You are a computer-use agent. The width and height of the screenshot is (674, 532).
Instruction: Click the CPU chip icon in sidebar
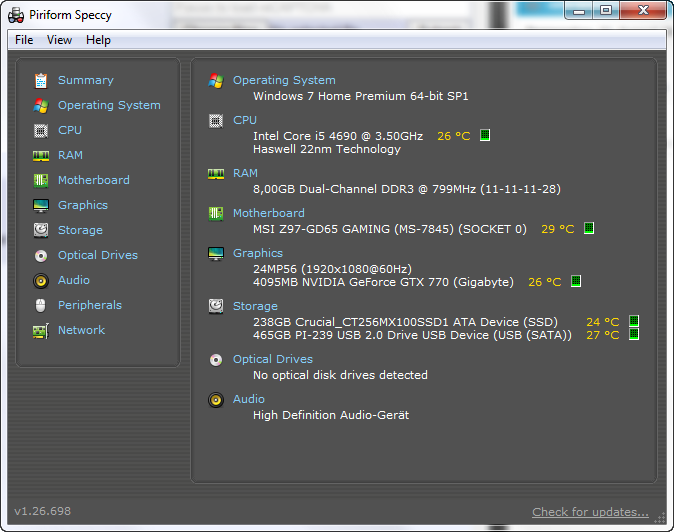pos(41,130)
